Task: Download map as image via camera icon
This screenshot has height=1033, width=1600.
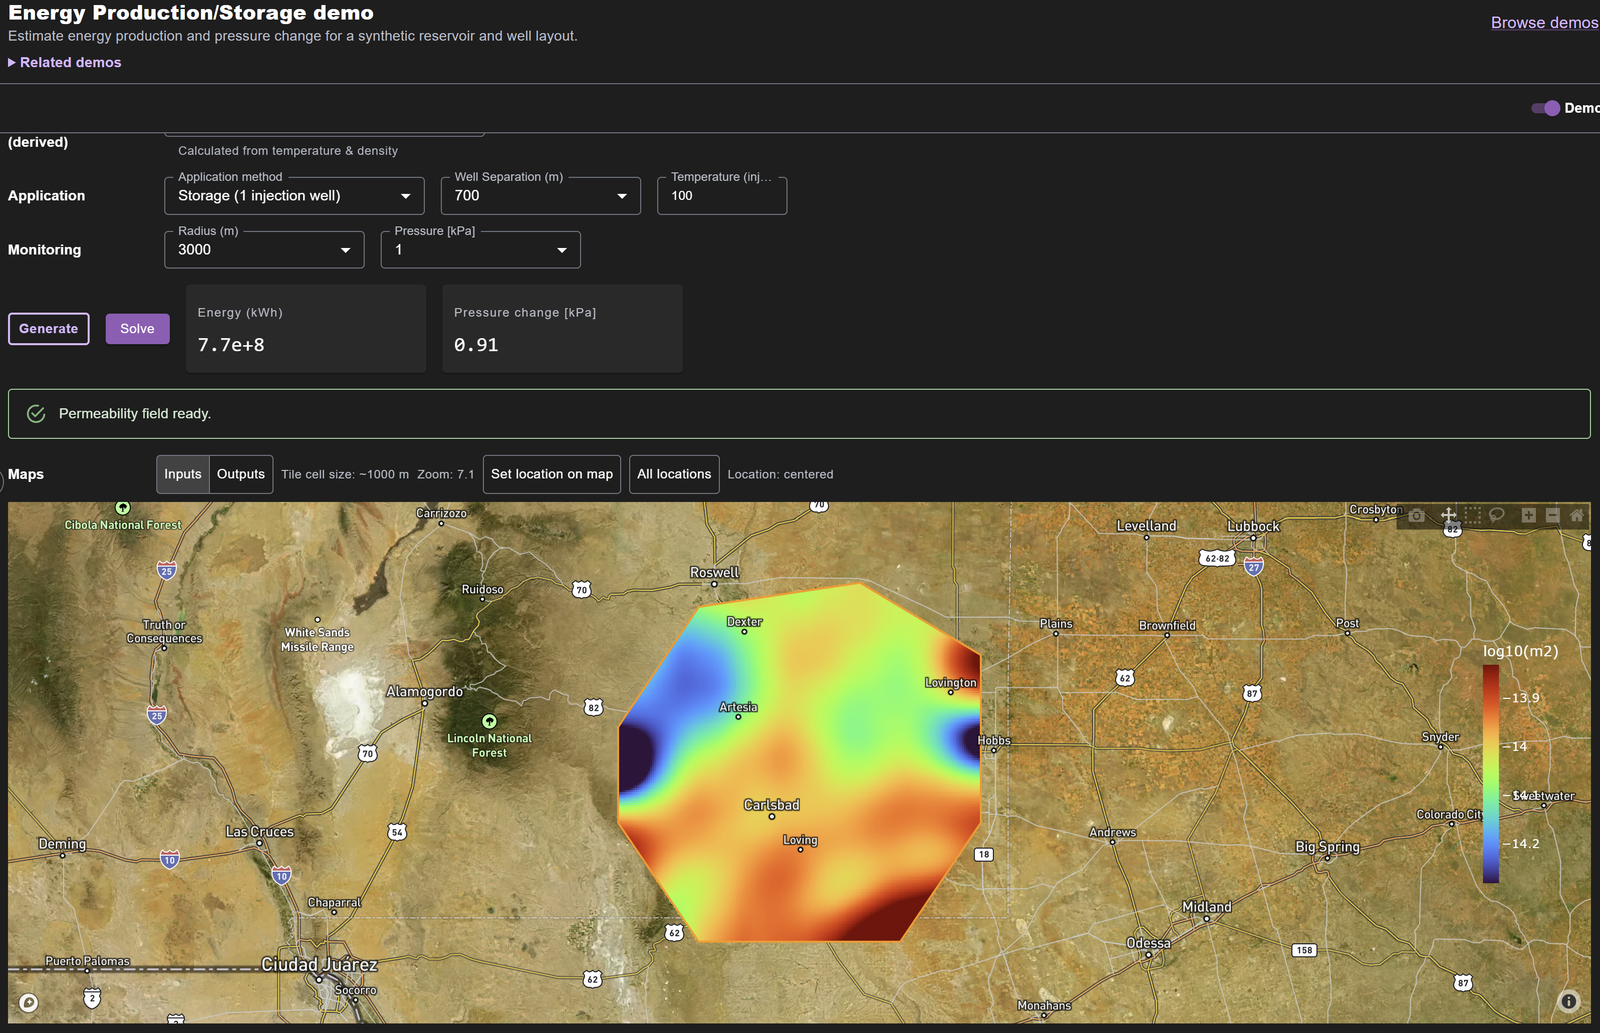Action: pyautogui.click(x=1416, y=515)
